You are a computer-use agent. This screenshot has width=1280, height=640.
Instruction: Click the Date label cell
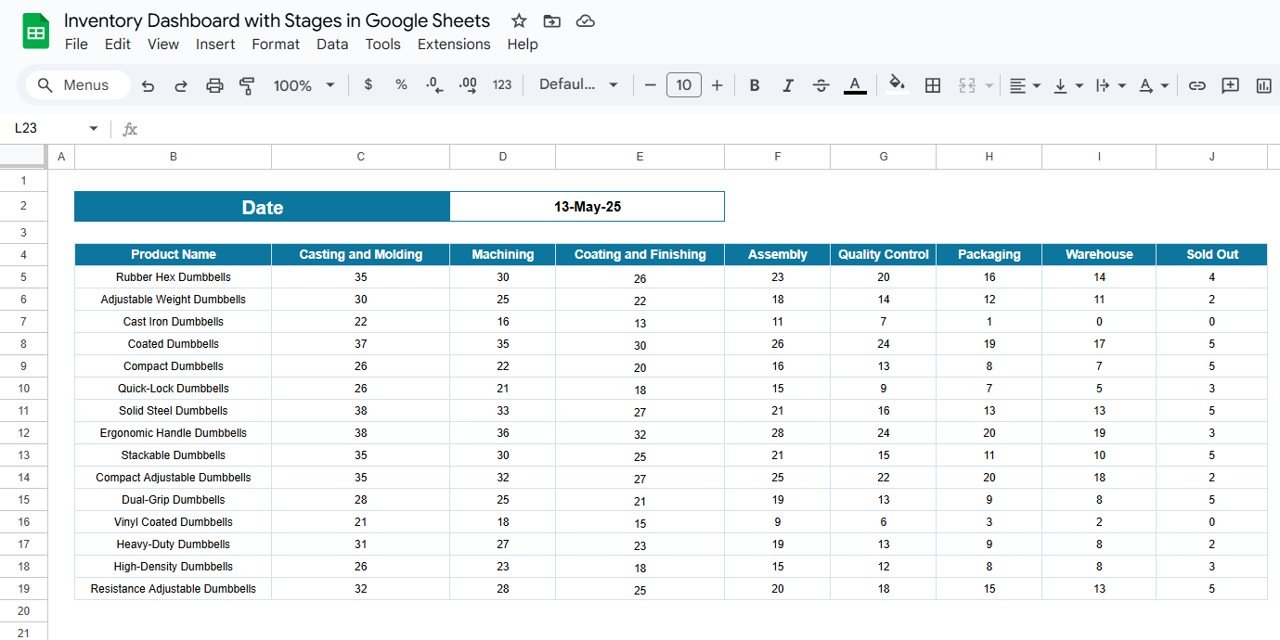tap(262, 207)
